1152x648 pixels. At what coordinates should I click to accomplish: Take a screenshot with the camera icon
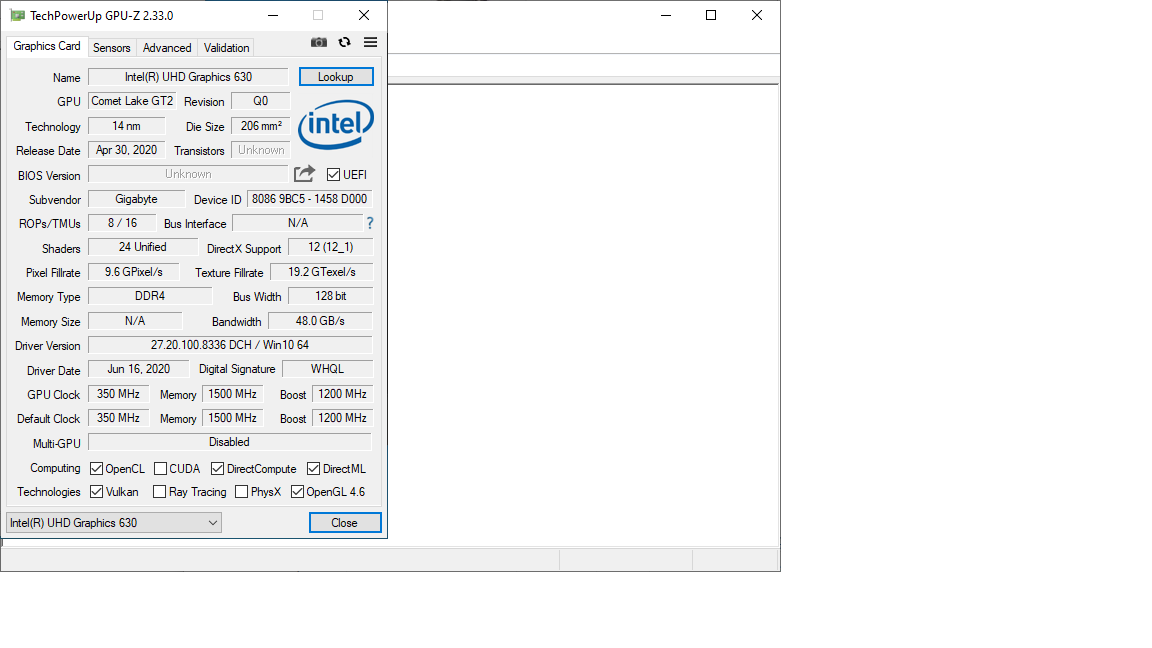point(319,43)
